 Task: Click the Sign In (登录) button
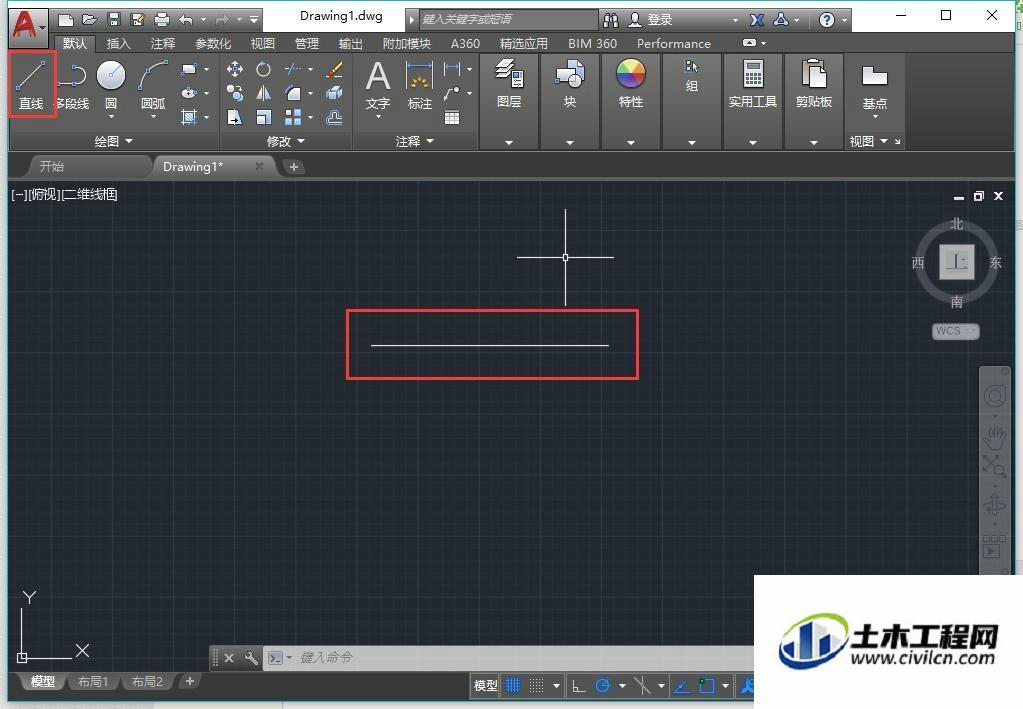tap(650, 20)
